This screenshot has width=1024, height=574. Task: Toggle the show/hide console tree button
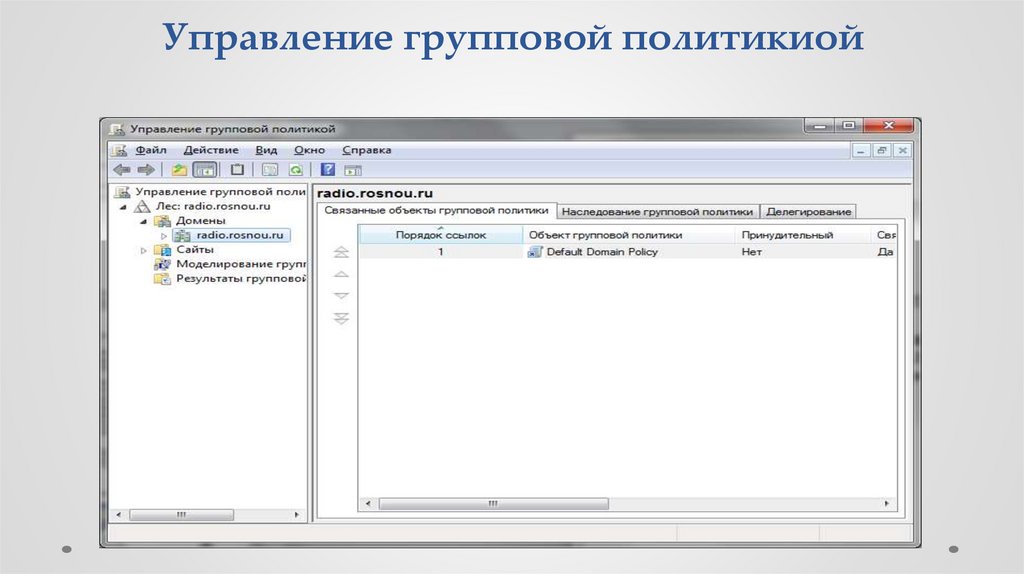point(204,170)
